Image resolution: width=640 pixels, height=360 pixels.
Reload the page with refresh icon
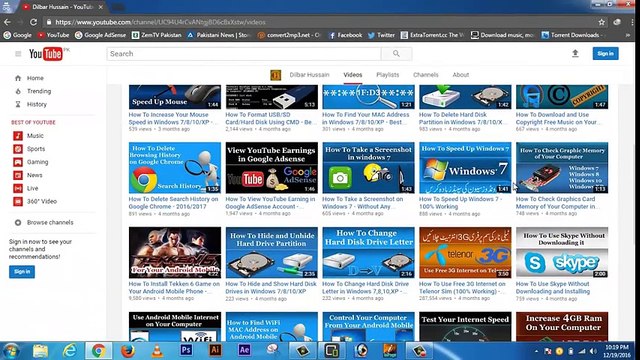[x=33, y=22]
